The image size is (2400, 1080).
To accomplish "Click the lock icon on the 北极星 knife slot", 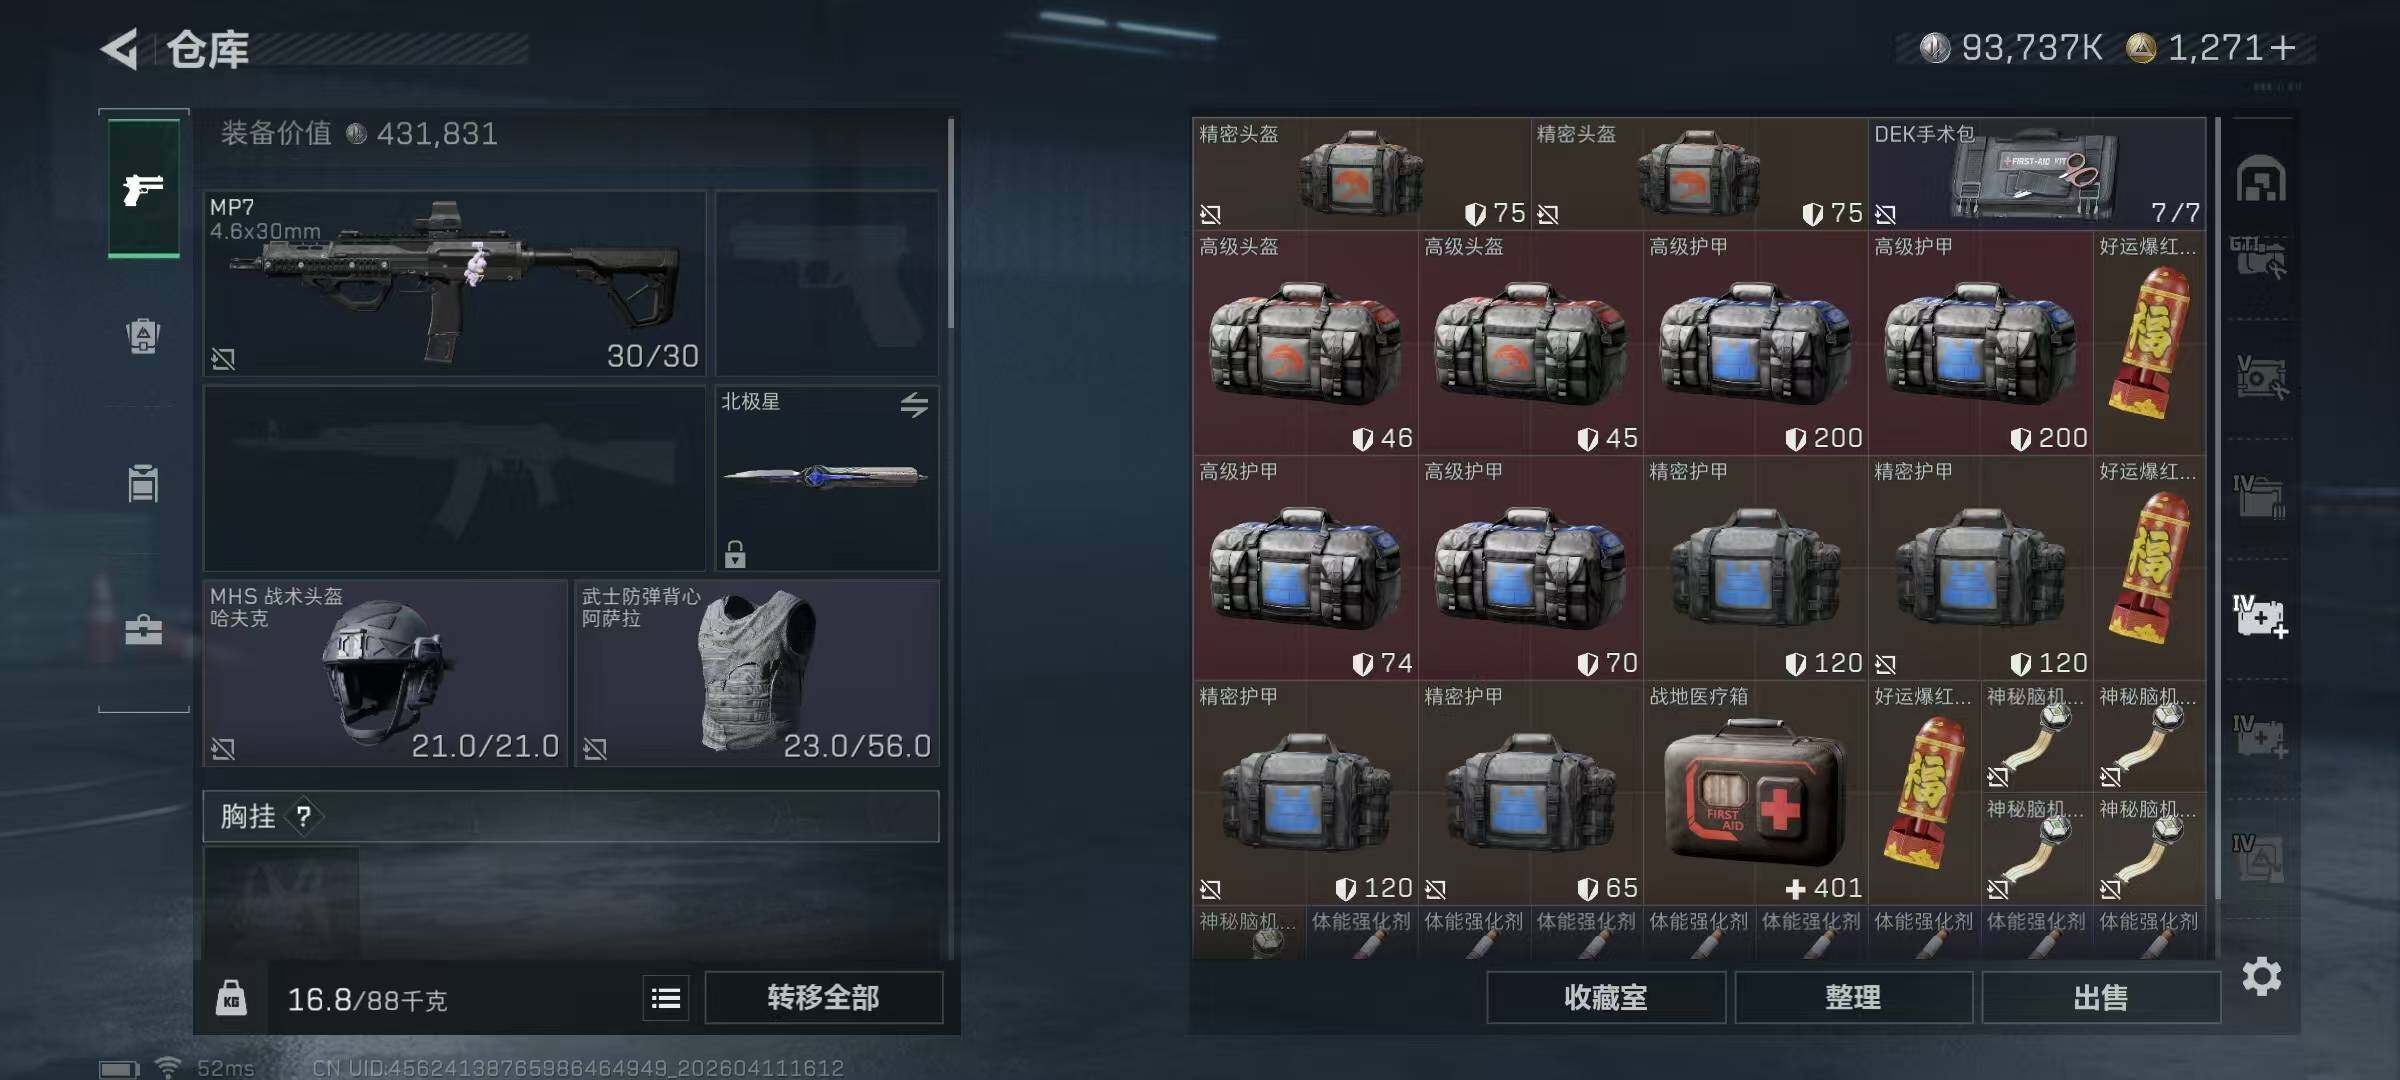I will click(x=735, y=554).
